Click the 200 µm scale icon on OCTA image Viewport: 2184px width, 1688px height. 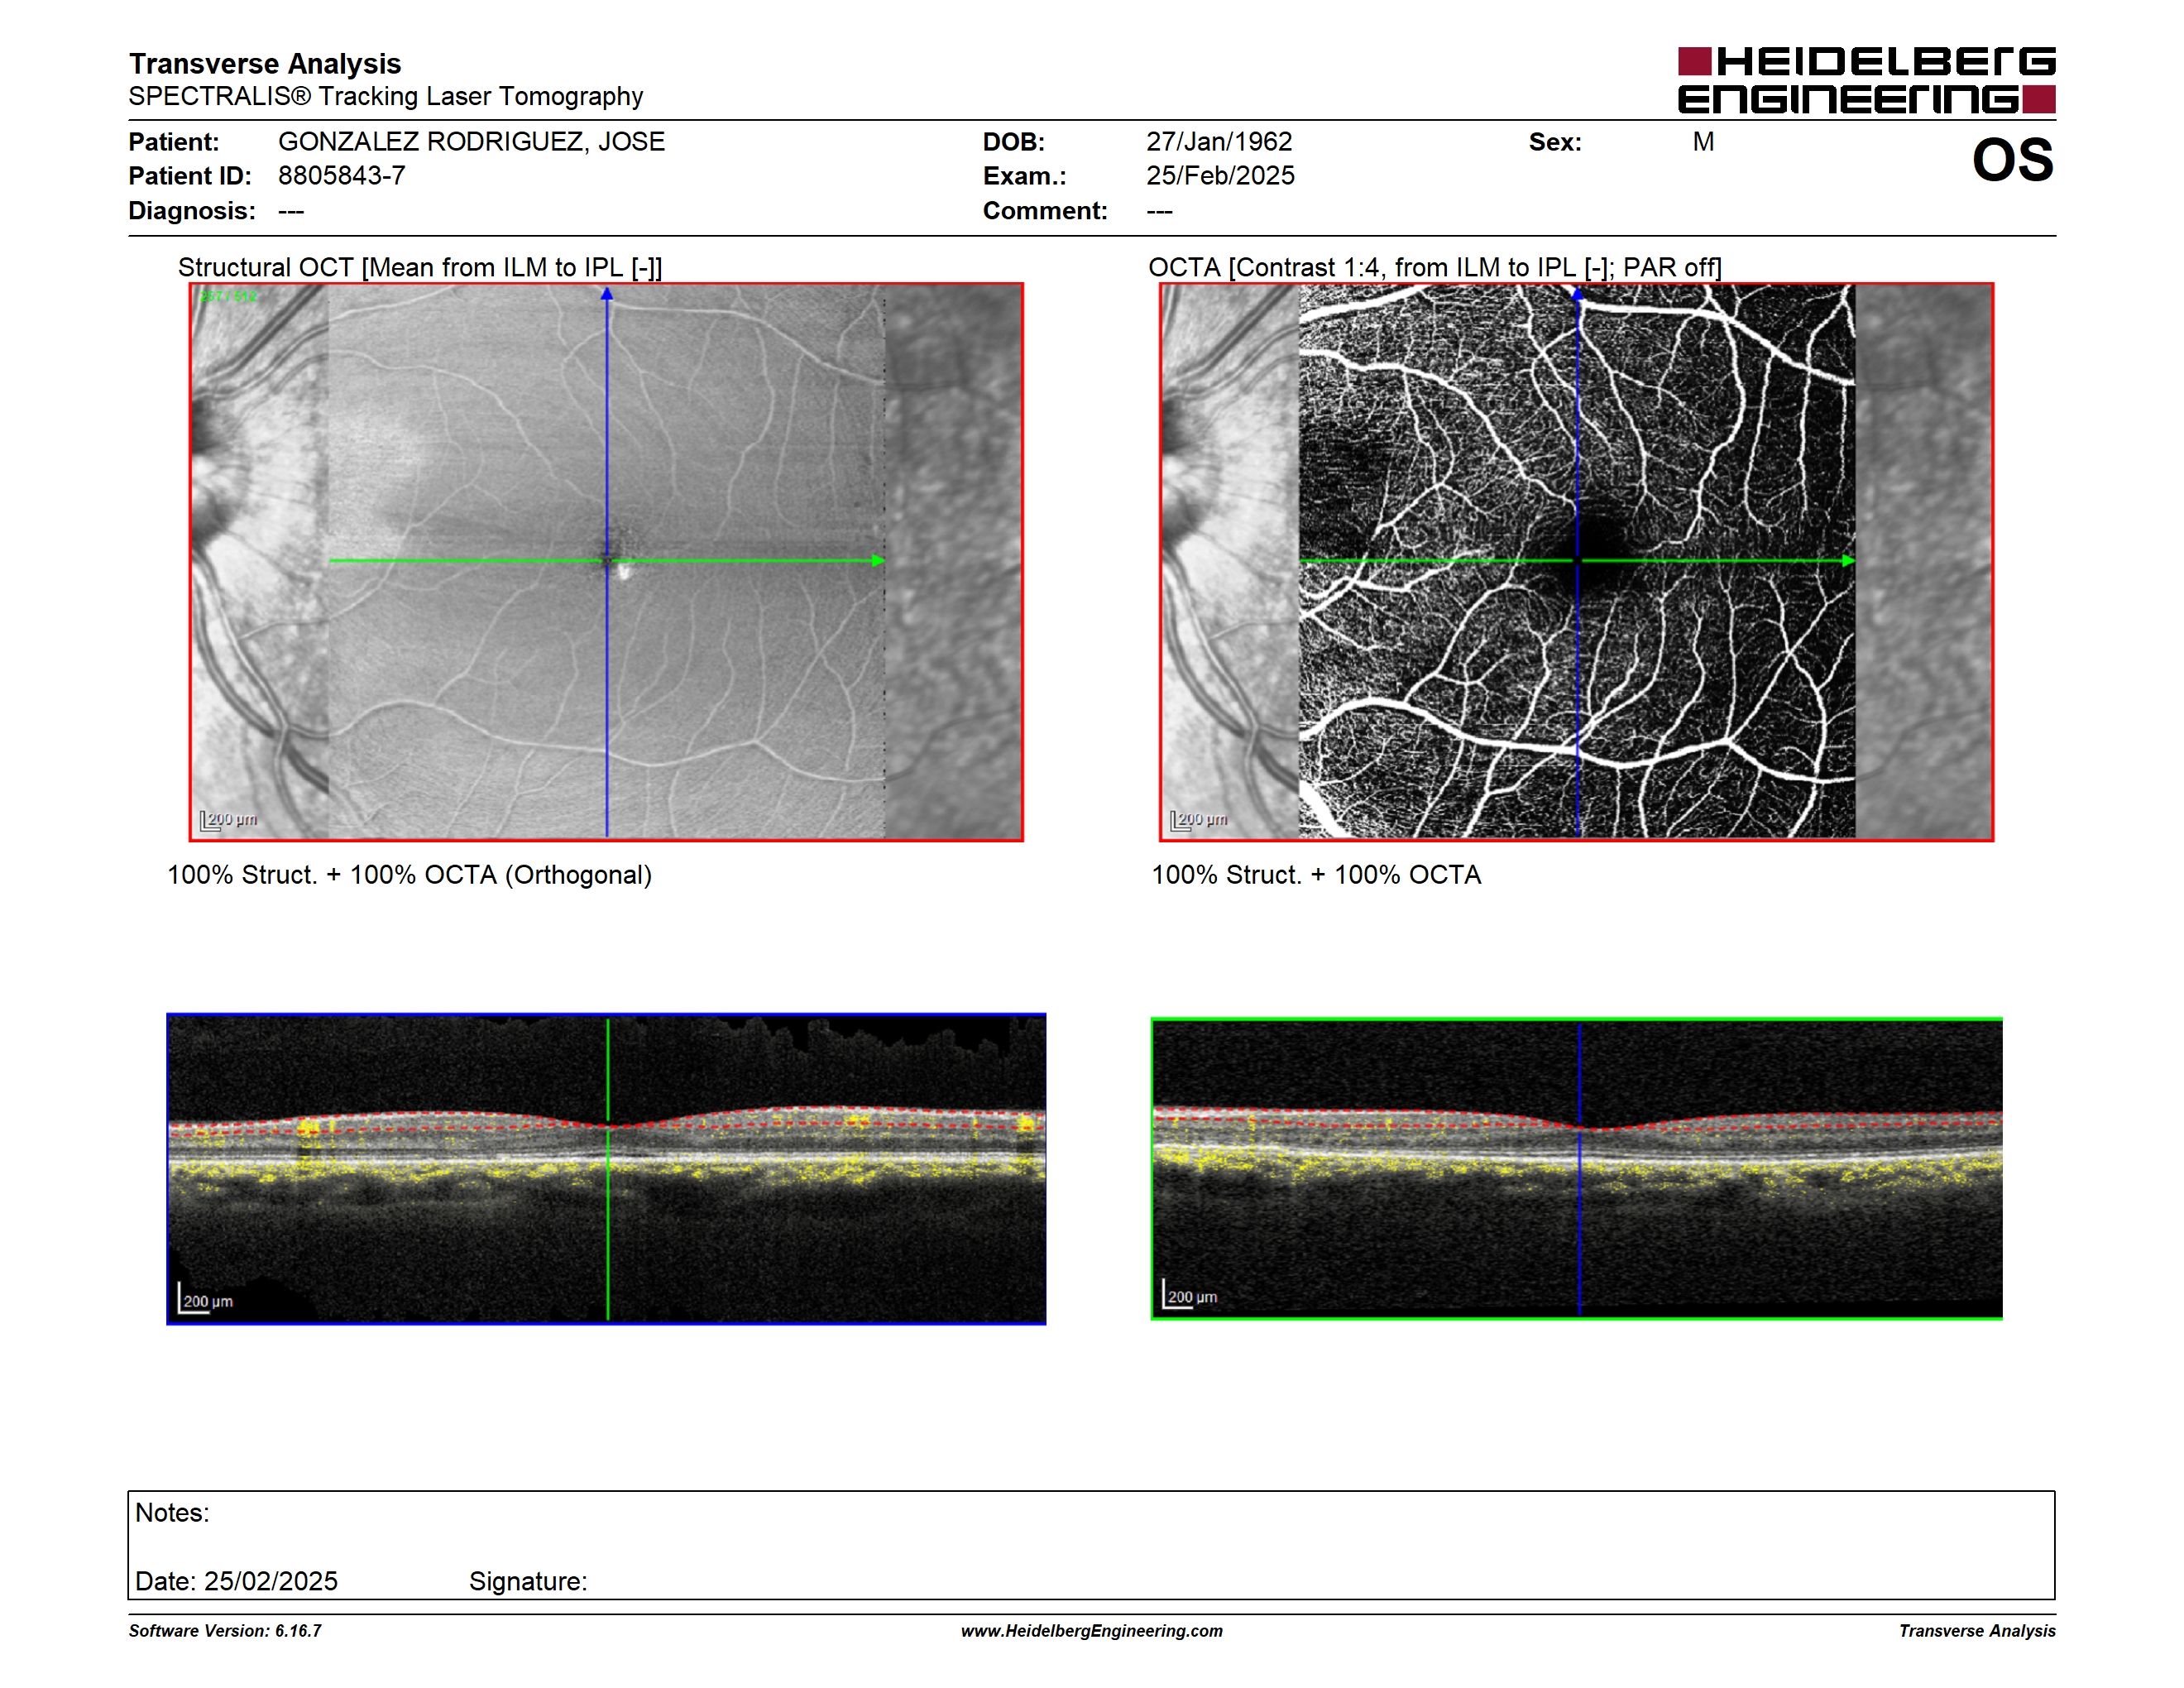click(x=1199, y=820)
